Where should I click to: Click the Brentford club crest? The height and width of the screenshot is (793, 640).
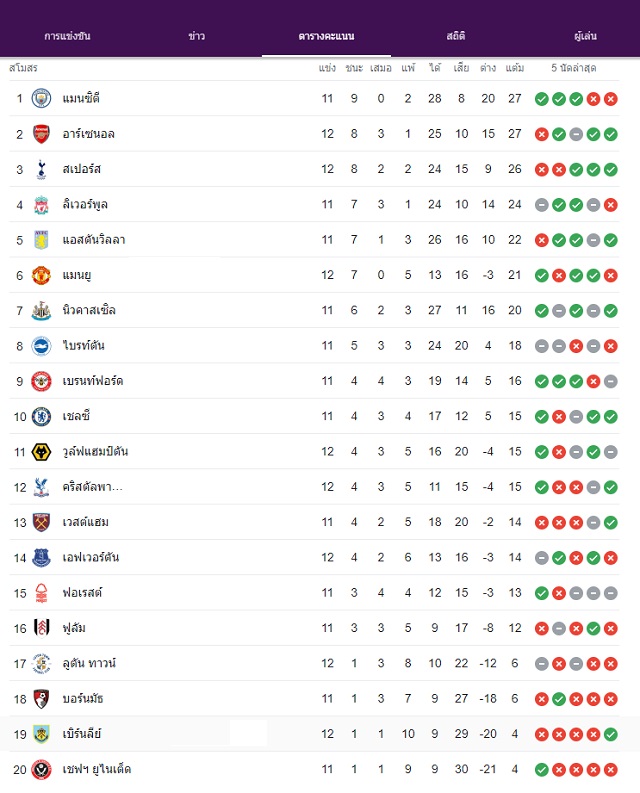pos(41,381)
